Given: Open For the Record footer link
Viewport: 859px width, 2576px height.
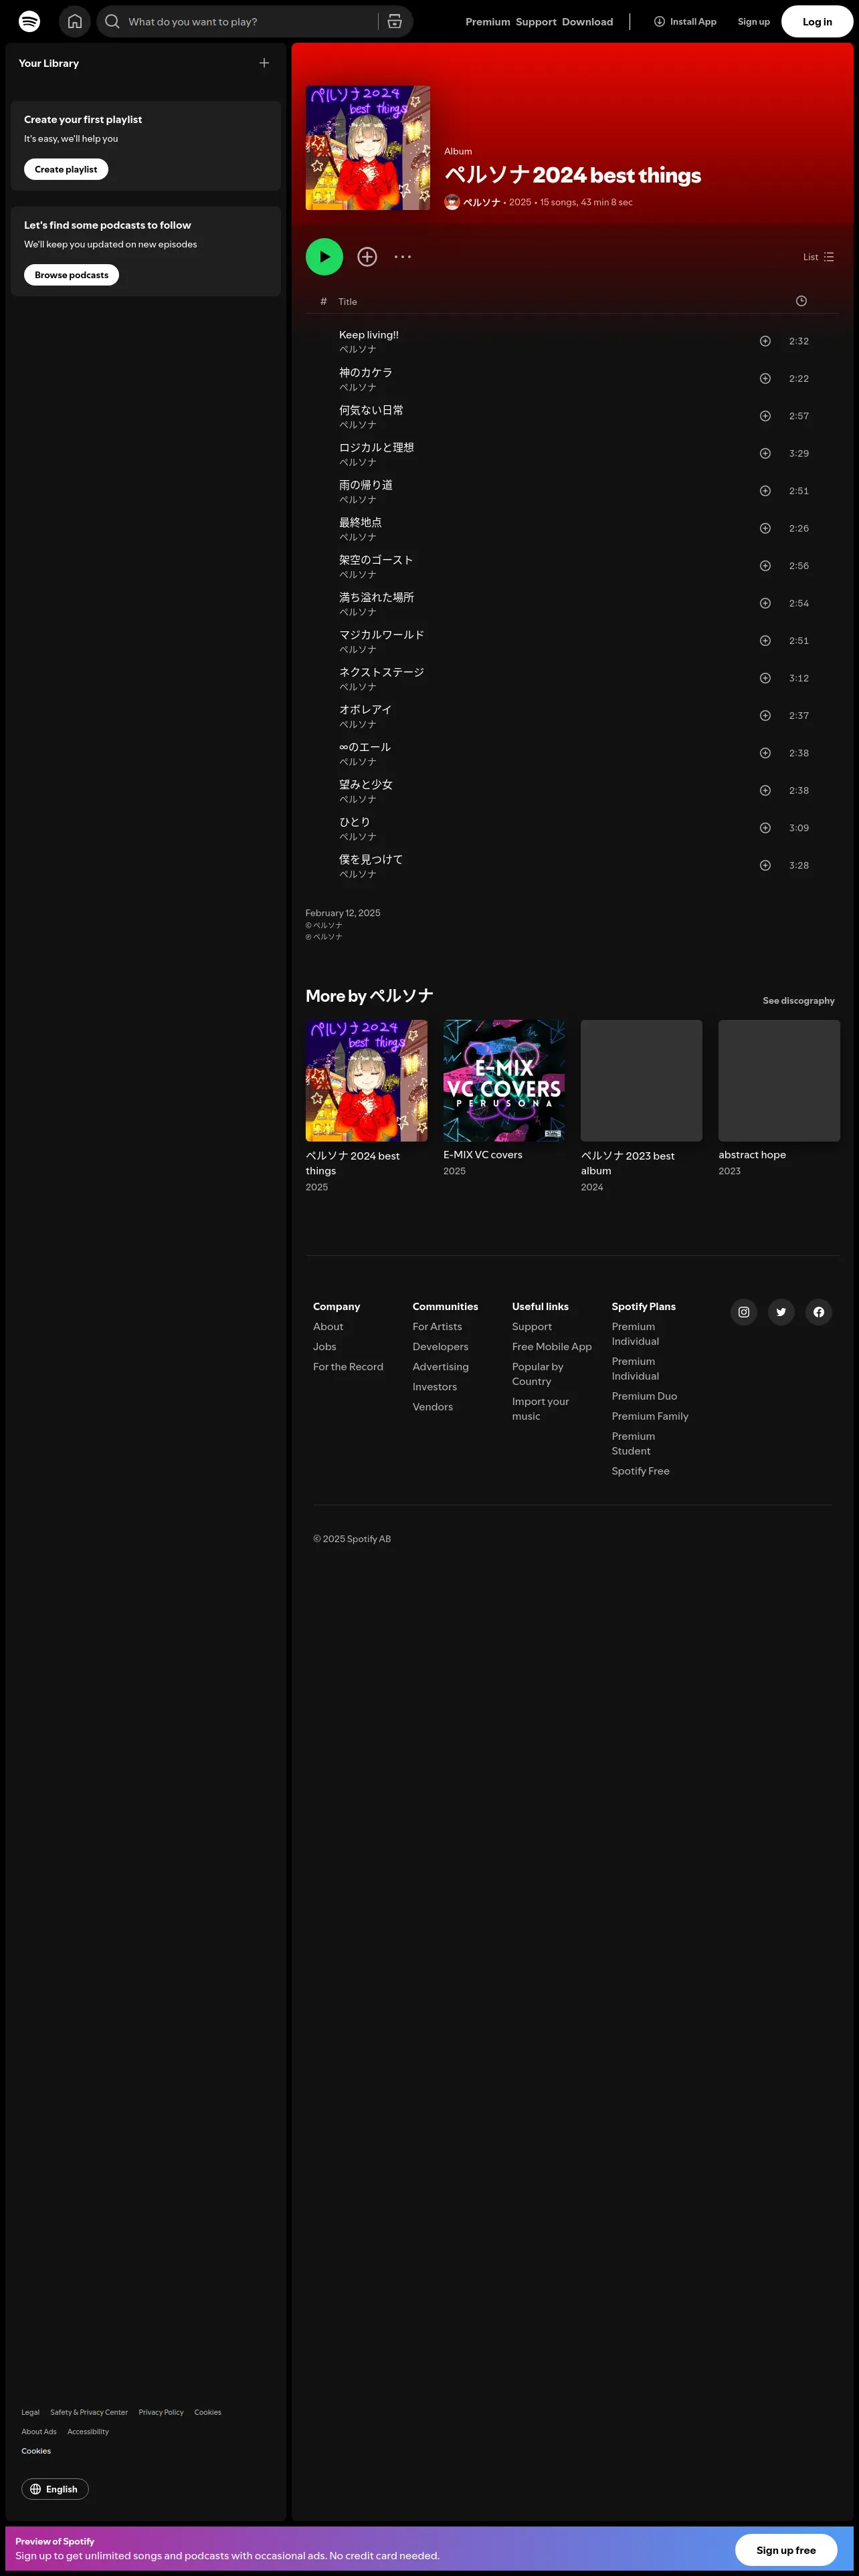Looking at the screenshot, I should (348, 1367).
